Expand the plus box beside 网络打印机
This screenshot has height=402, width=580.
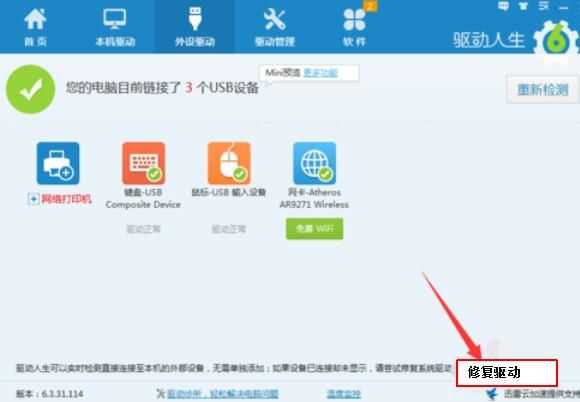33,199
